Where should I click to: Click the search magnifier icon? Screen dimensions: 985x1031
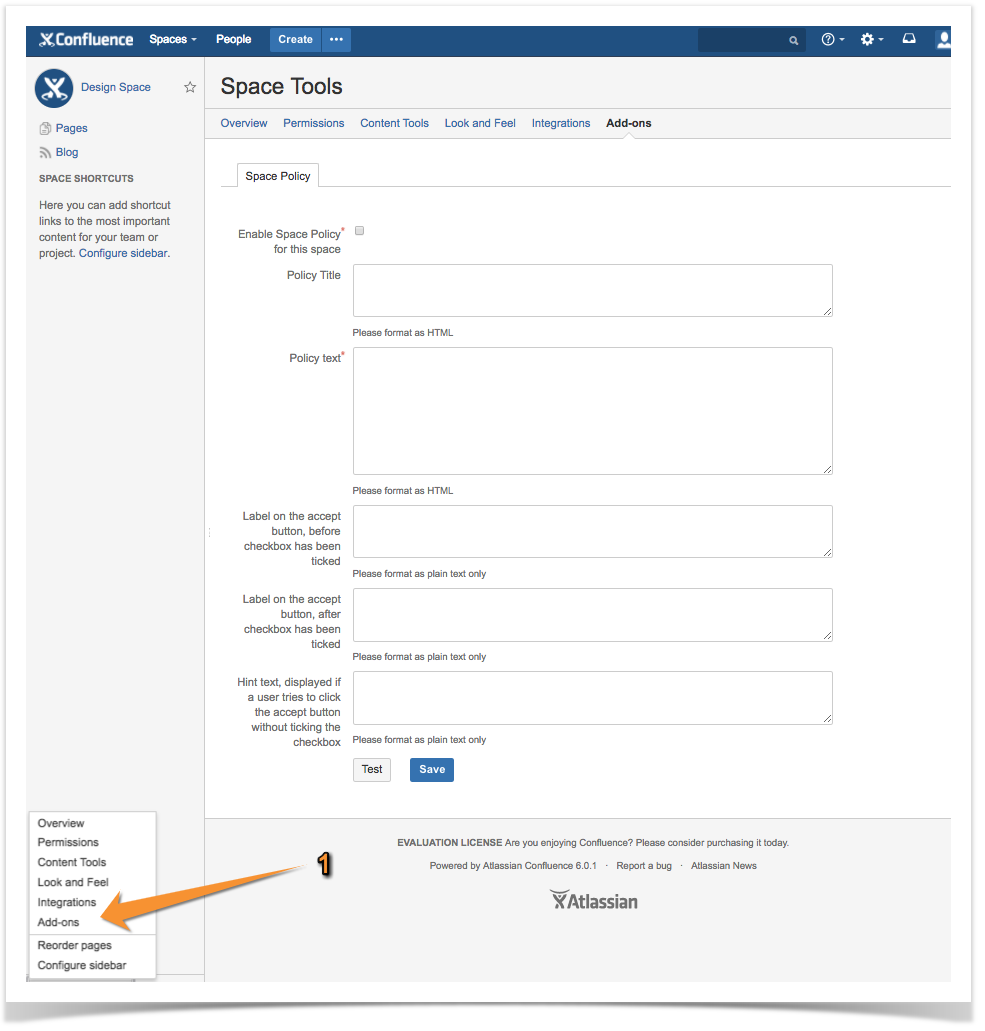(794, 41)
